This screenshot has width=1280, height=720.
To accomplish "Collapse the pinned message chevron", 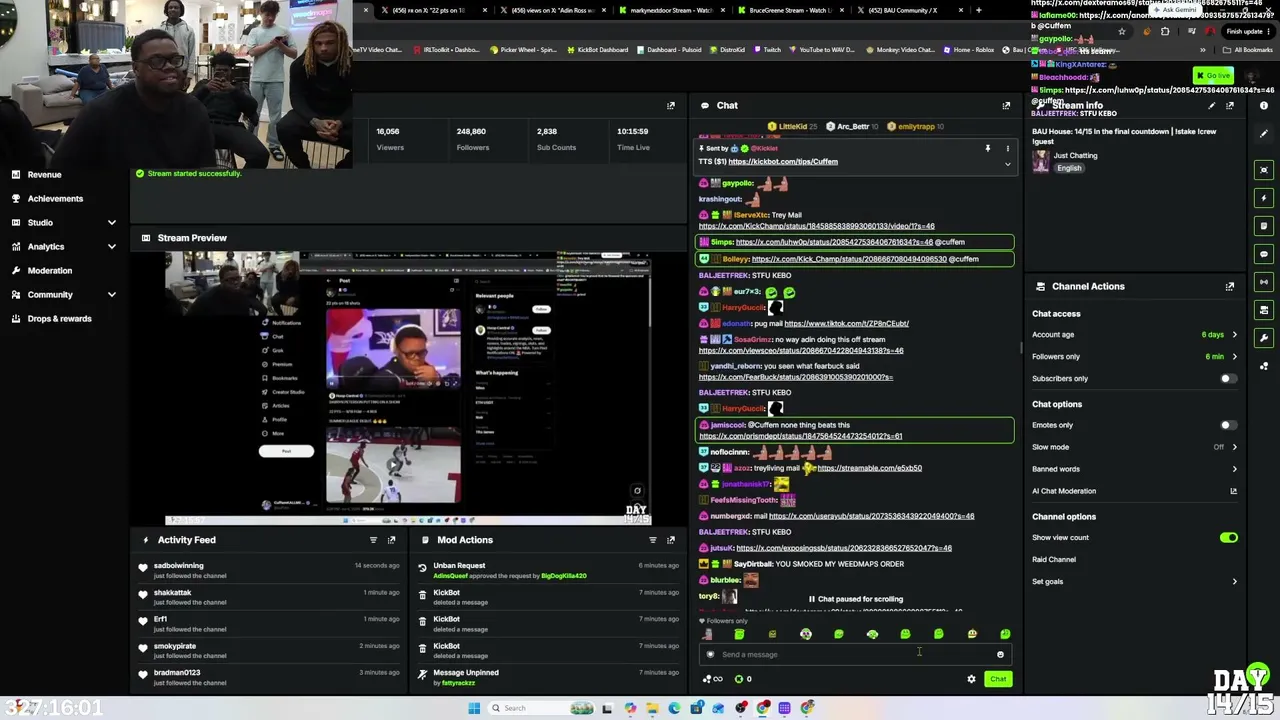I will coord(1007,164).
